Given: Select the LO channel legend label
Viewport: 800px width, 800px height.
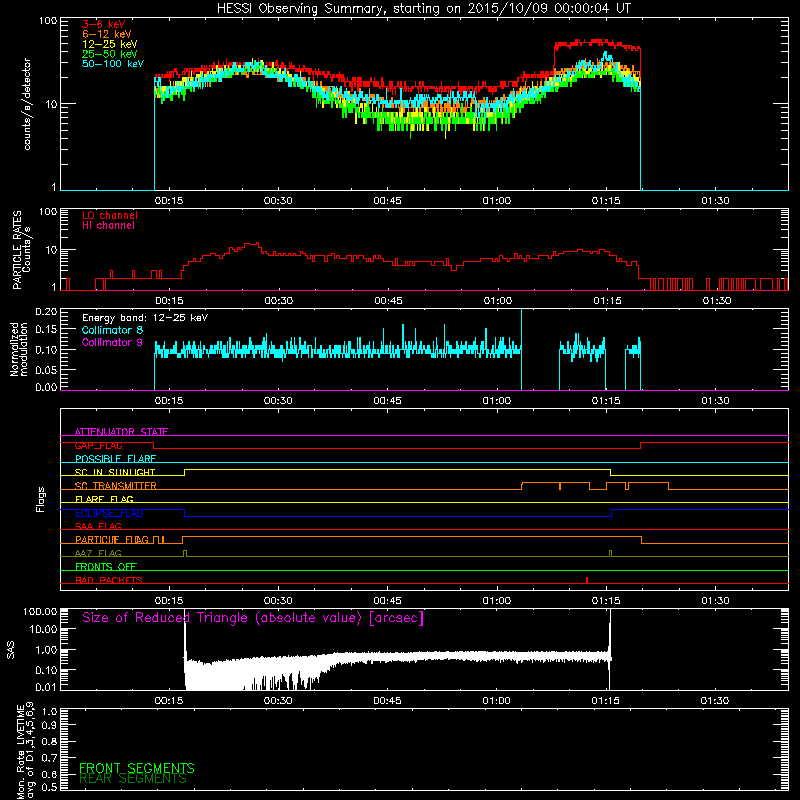Looking at the screenshot, I should pyautogui.click(x=110, y=215).
